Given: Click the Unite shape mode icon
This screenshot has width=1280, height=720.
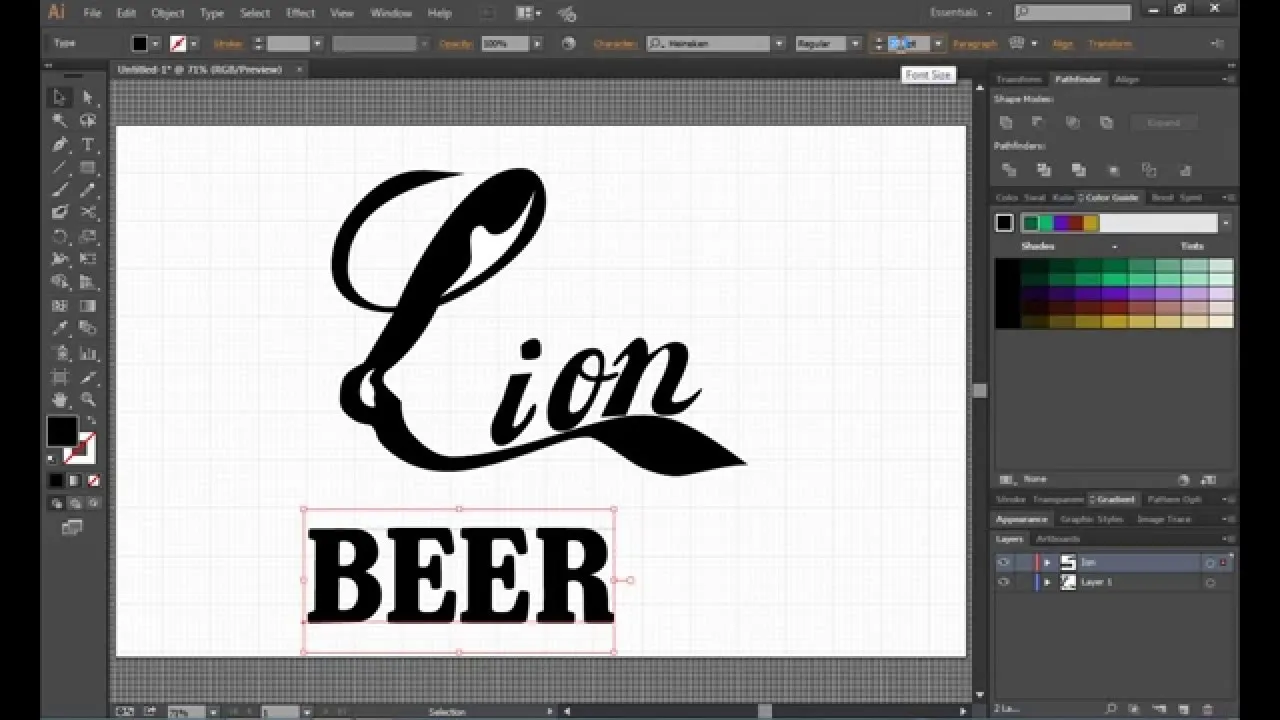Looking at the screenshot, I should point(1006,123).
